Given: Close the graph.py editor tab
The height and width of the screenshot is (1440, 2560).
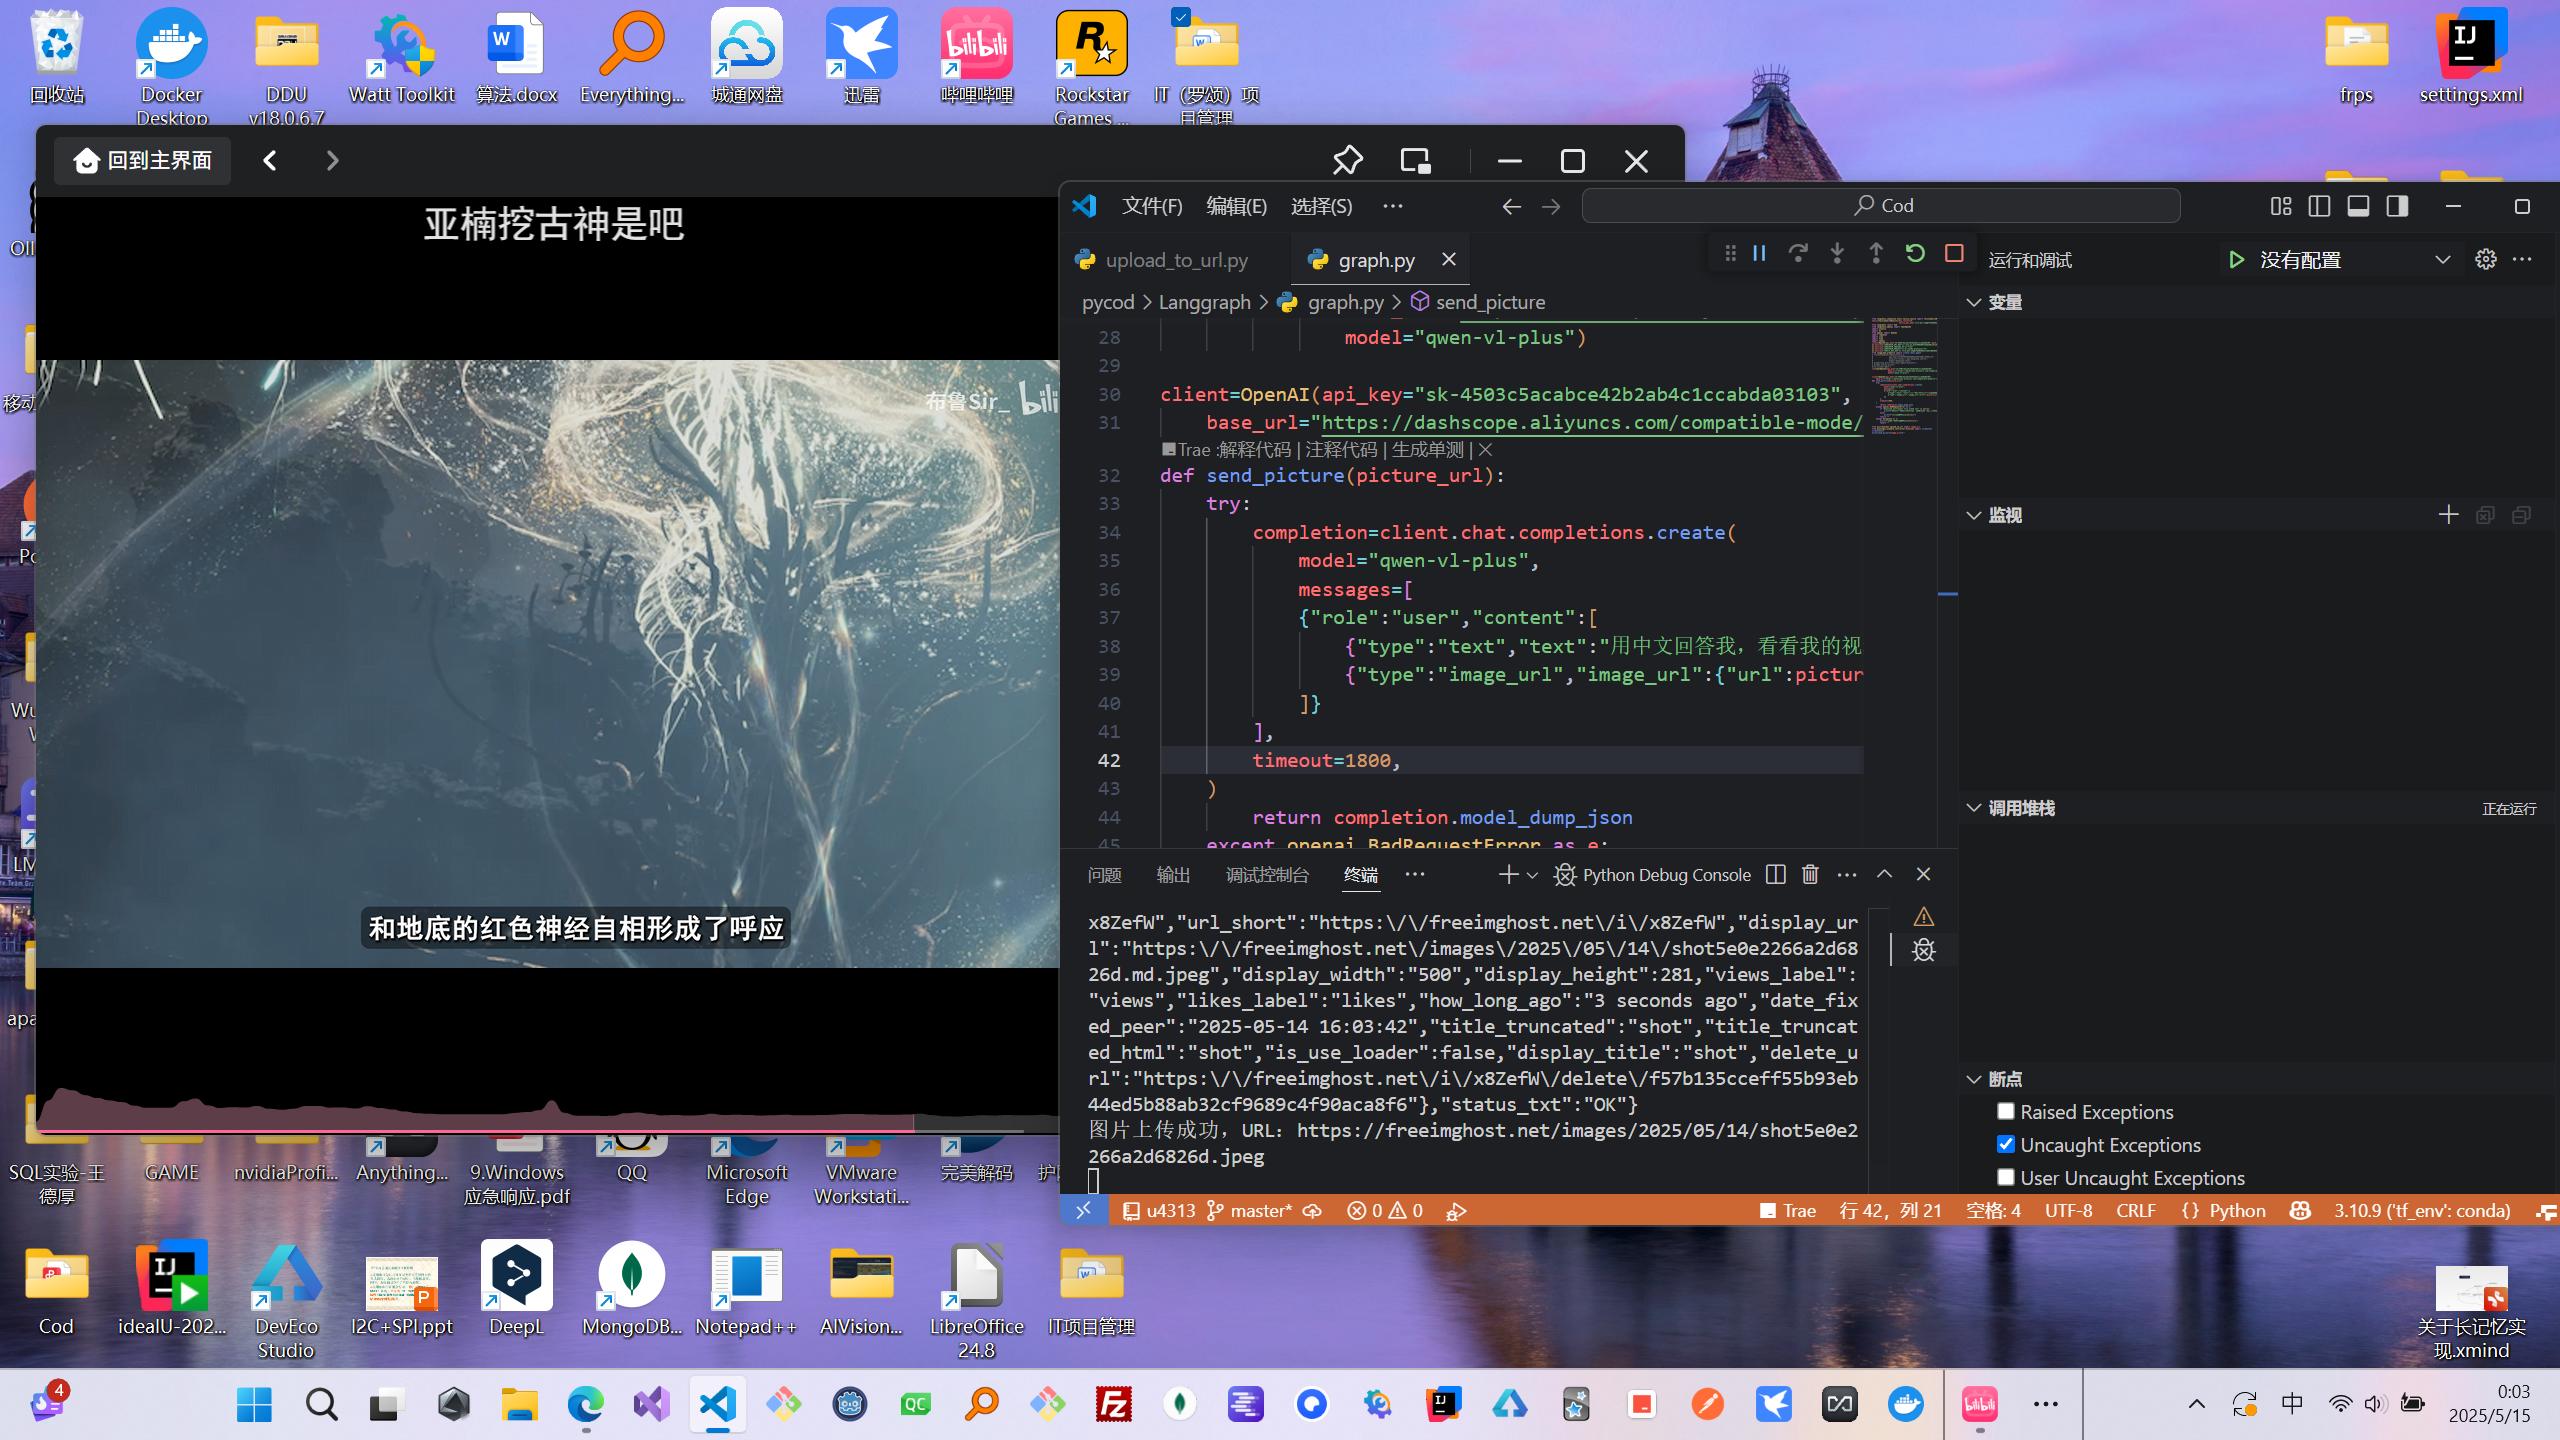Looking at the screenshot, I should click(x=1449, y=260).
